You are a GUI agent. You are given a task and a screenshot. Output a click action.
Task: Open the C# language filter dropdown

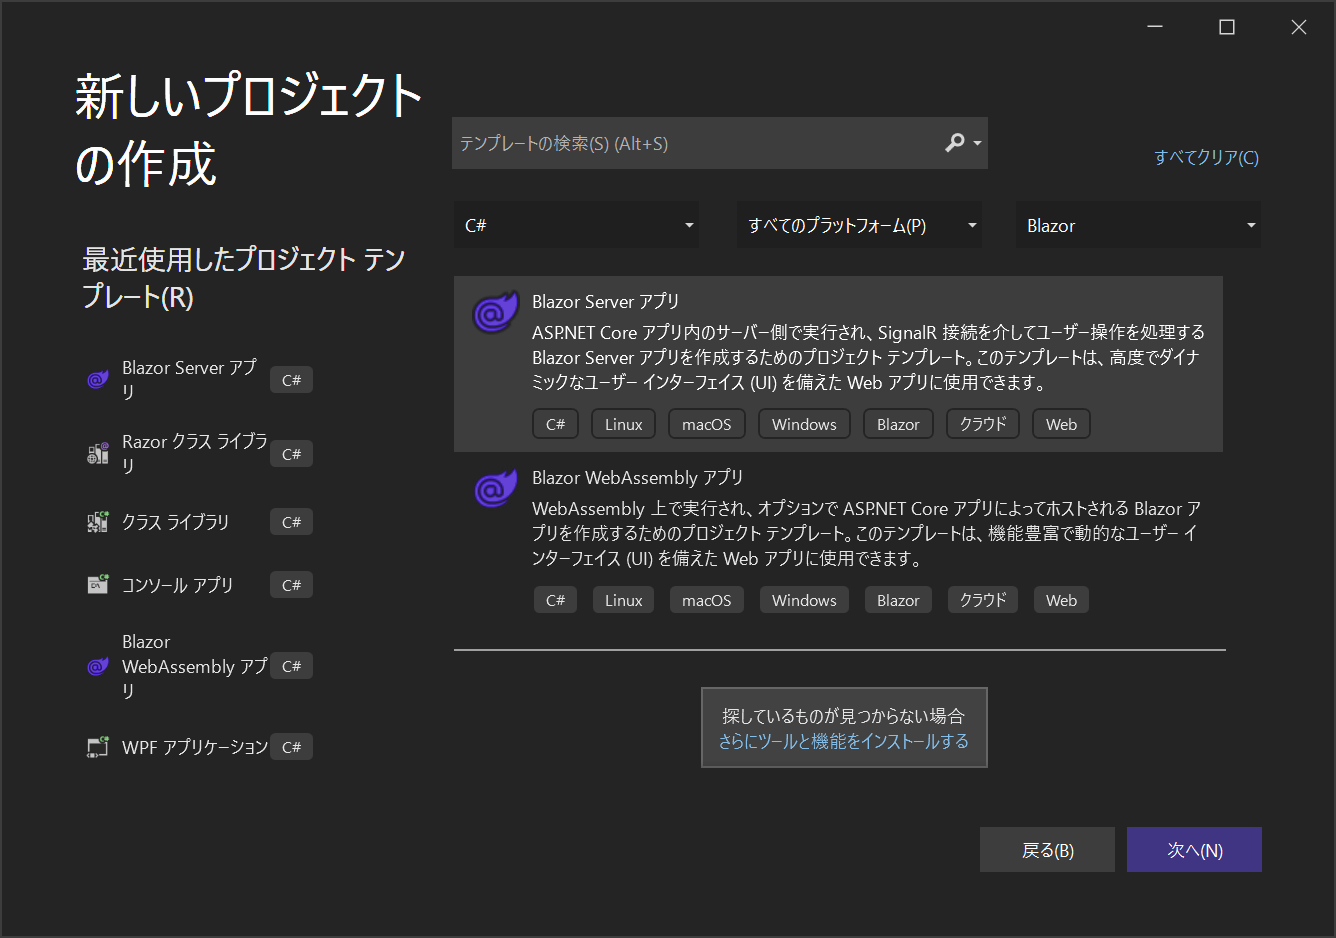click(x=576, y=225)
